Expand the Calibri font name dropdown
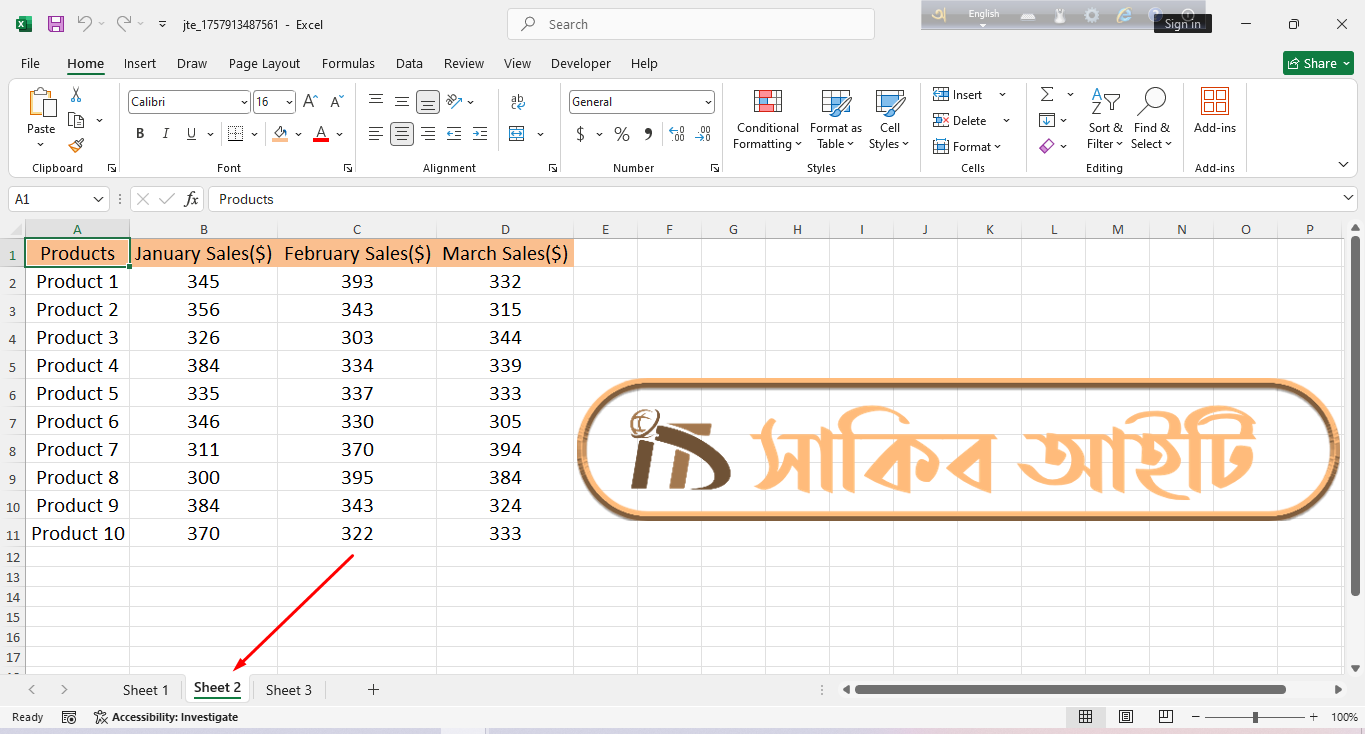Image resolution: width=1365 pixels, height=734 pixels. pyautogui.click(x=244, y=102)
